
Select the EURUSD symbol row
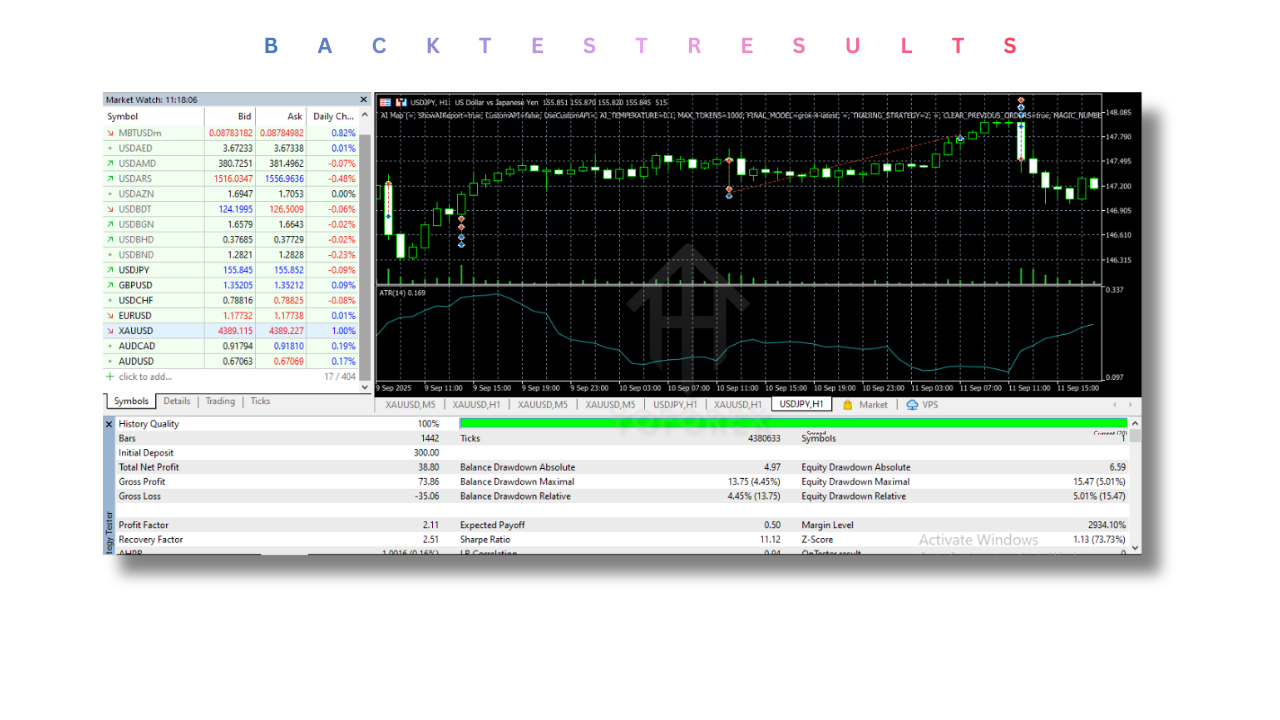click(135, 316)
